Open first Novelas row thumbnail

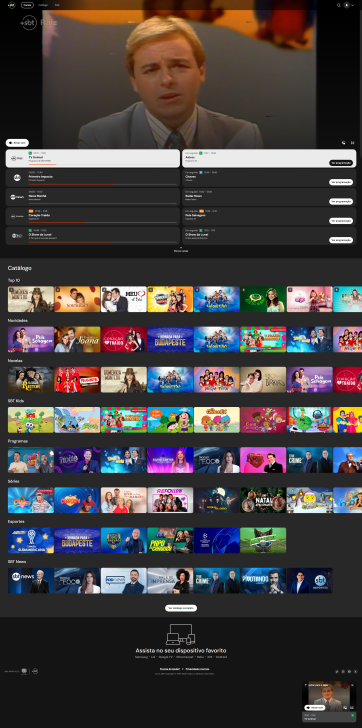(x=31, y=380)
